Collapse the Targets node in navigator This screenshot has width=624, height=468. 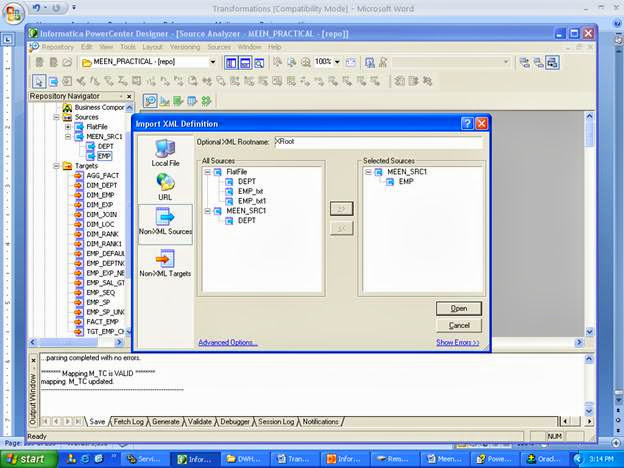57,166
